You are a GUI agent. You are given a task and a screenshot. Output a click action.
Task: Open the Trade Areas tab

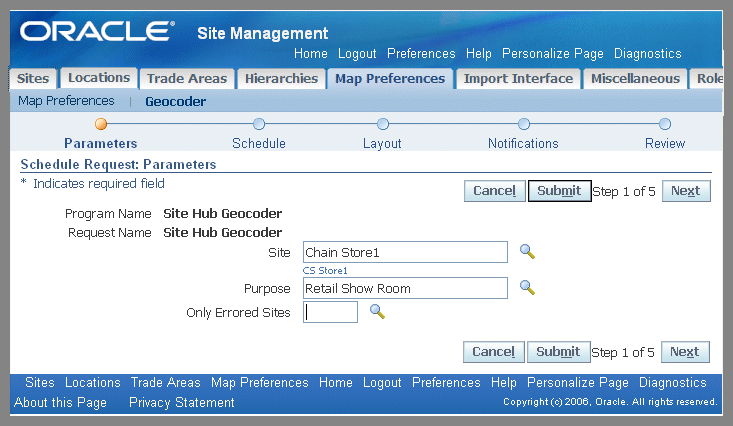[187, 78]
